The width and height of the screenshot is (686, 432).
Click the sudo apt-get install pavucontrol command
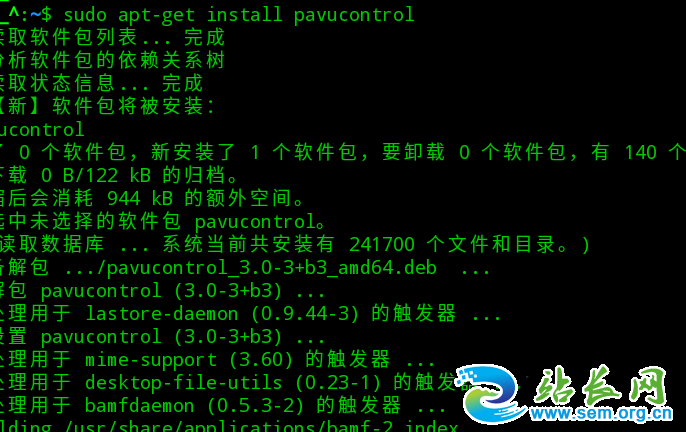[239, 15]
